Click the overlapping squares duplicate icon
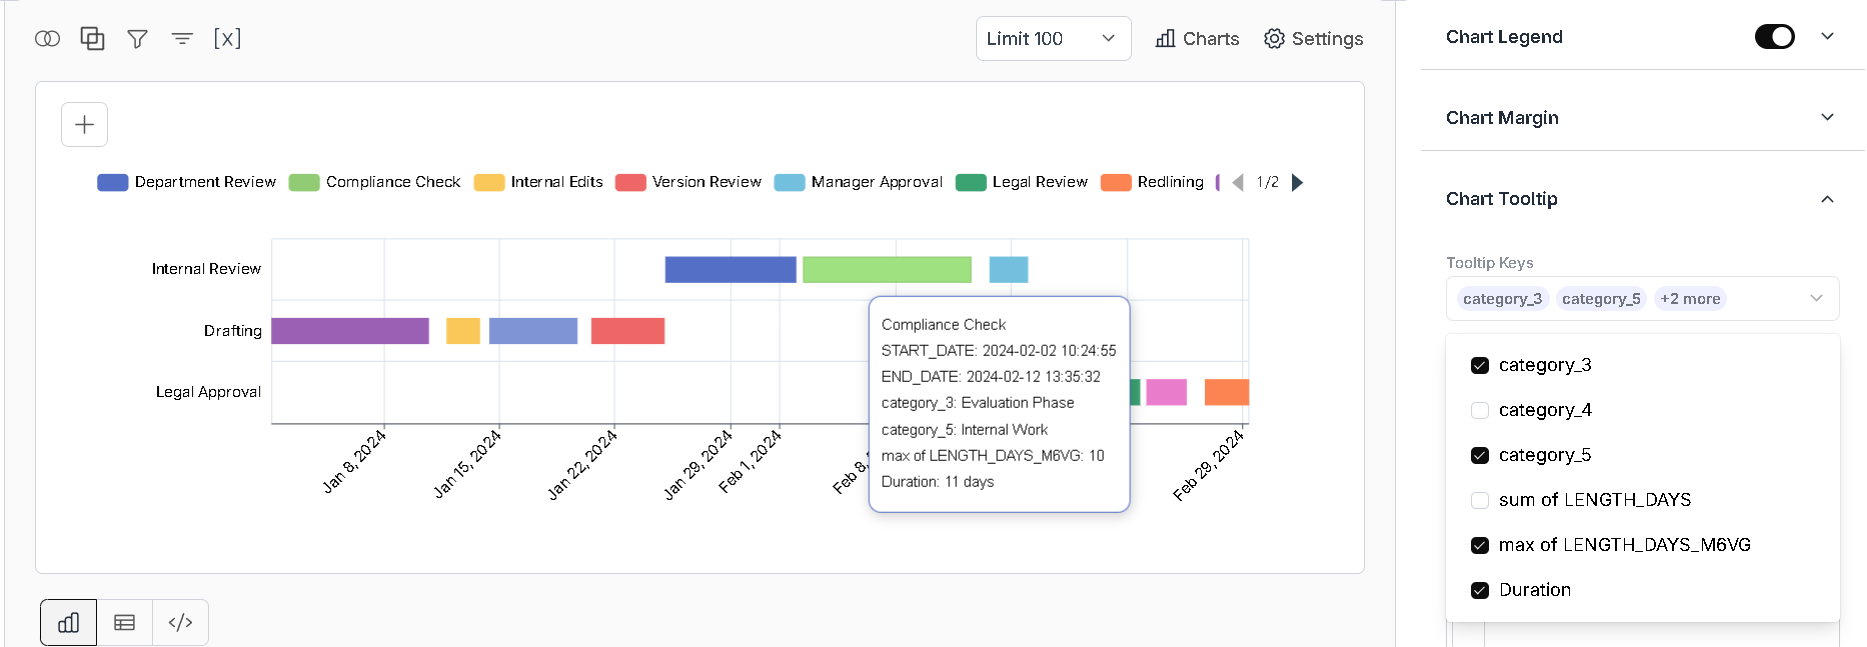This screenshot has height=647, width=1867. [92, 38]
